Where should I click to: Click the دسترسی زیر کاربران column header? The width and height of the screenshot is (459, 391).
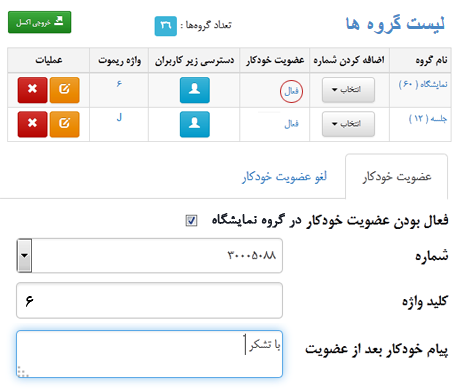[x=194, y=60]
